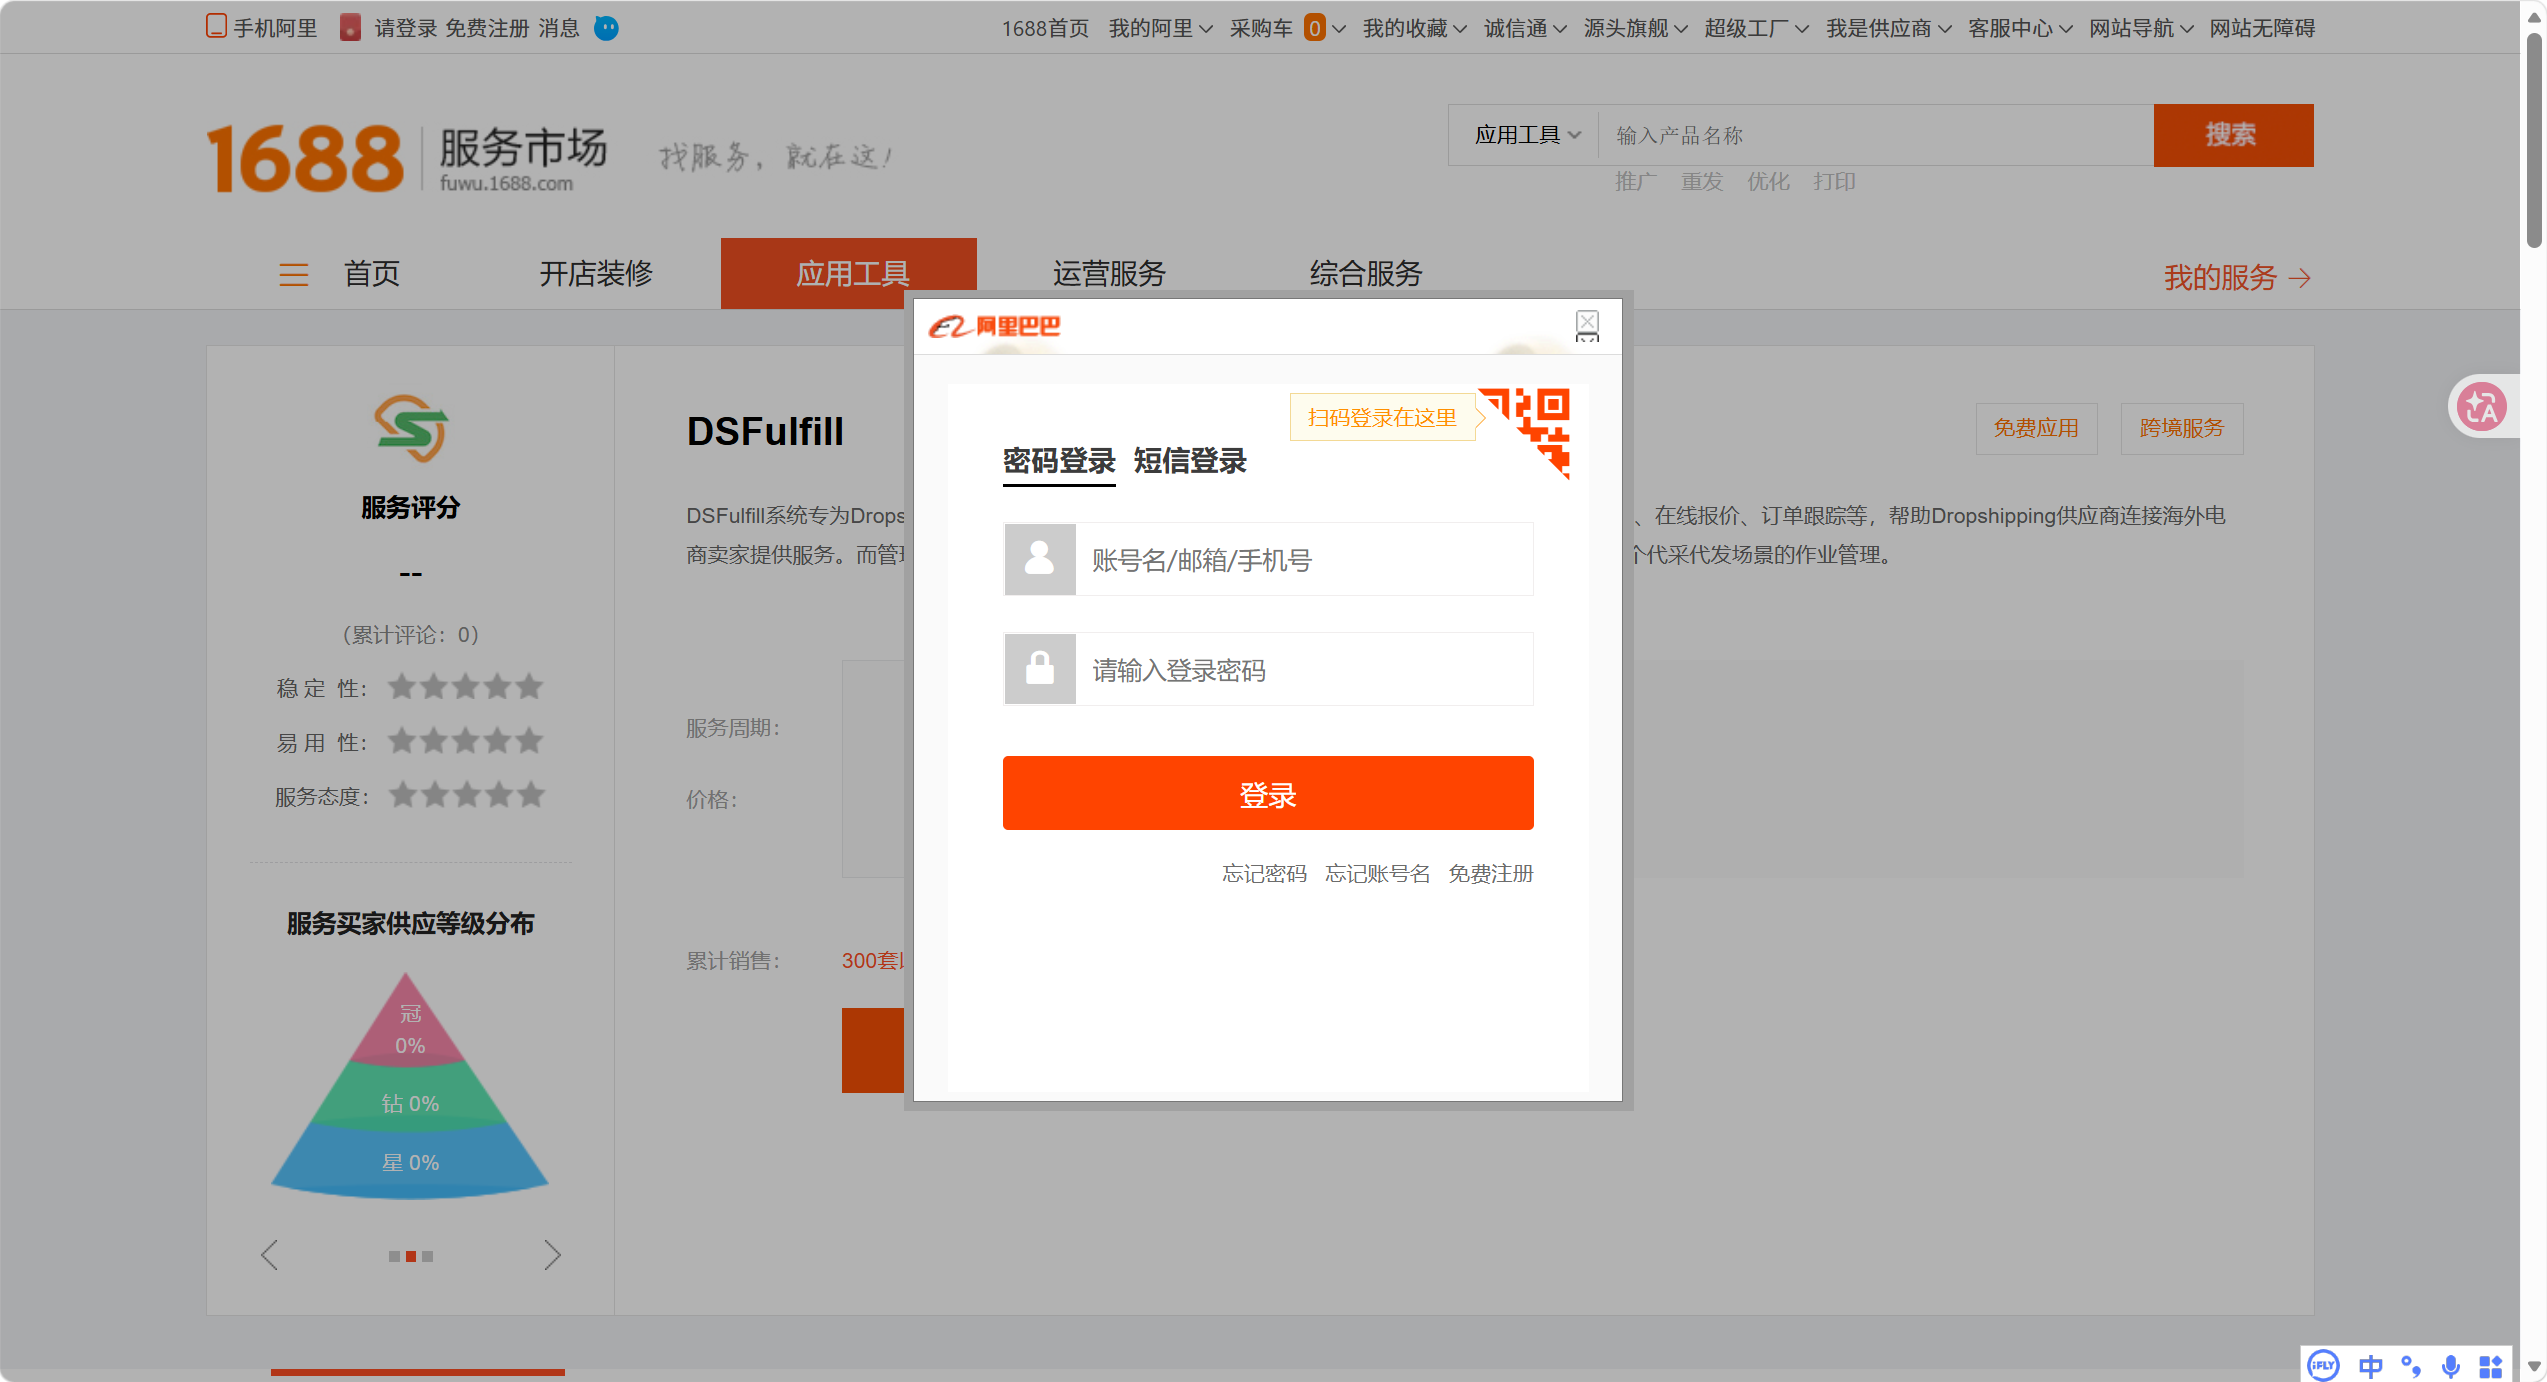Close the Alibaba login dialog
Screen dimensions: 2547x1382
(x=1587, y=322)
